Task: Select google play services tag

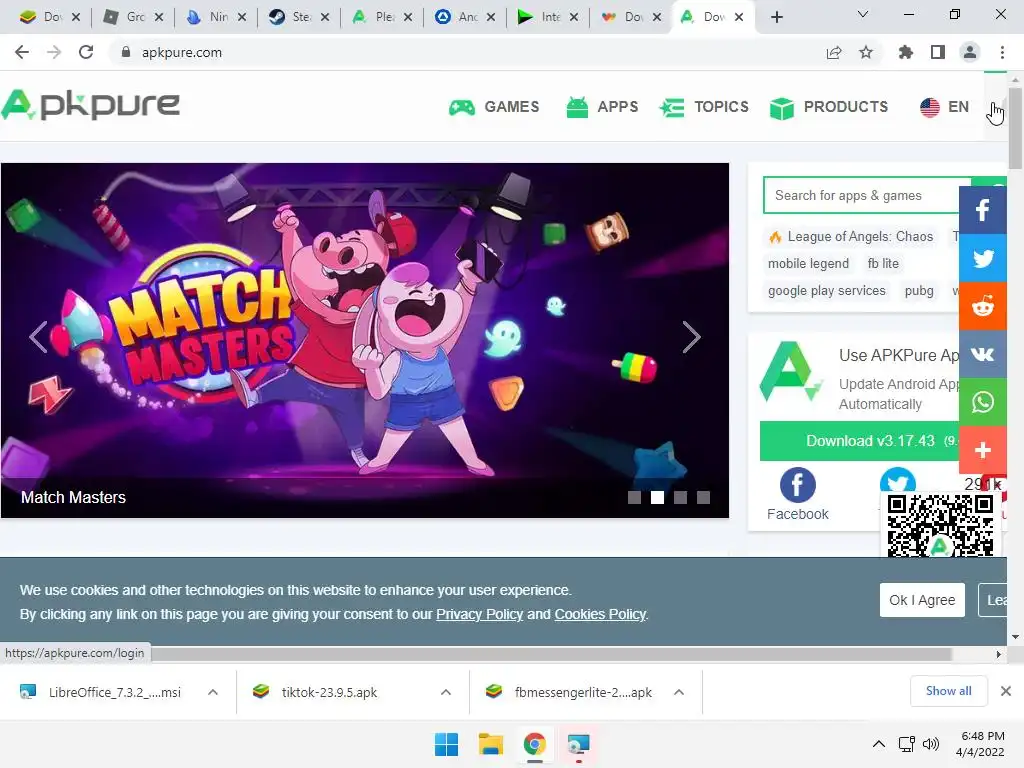Action: click(x=827, y=291)
